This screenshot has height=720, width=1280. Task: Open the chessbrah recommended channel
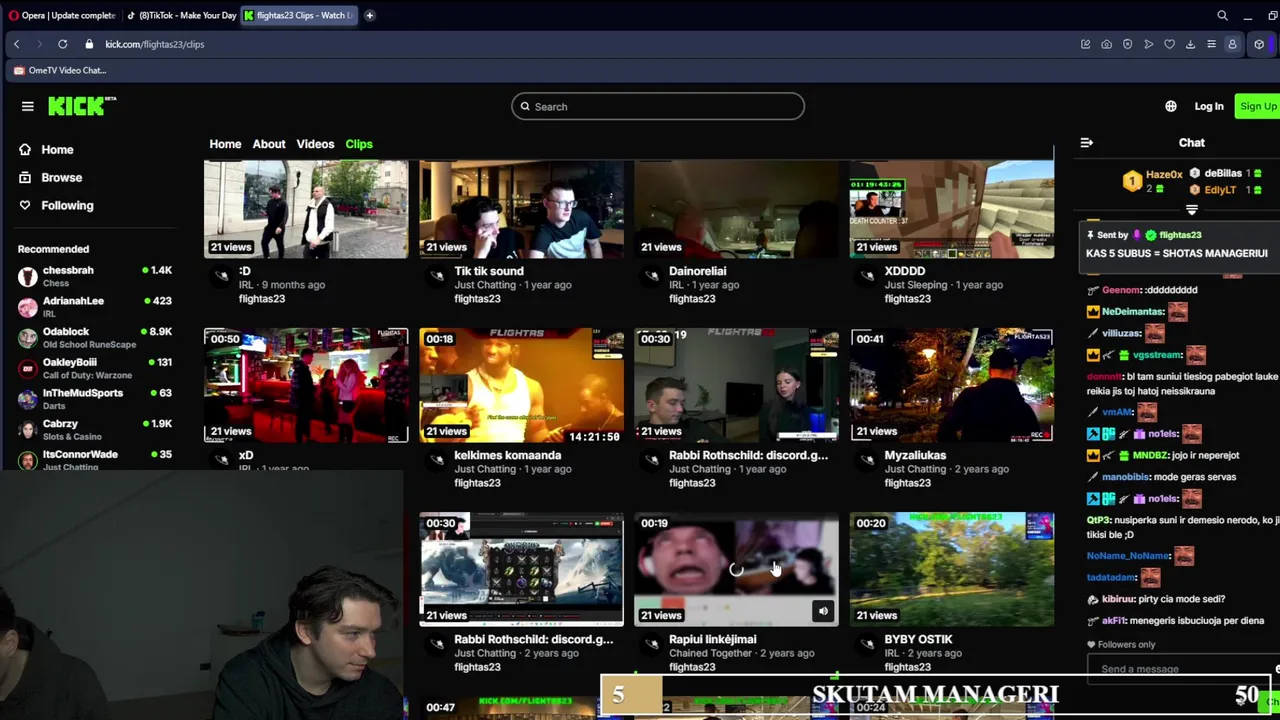click(x=95, y=276)
